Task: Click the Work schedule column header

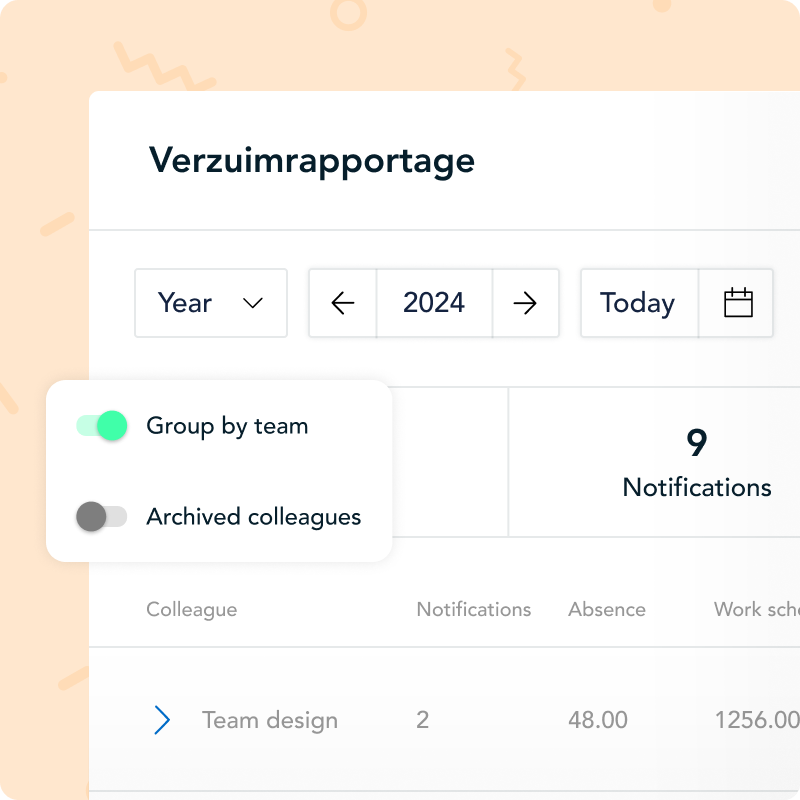Action: tap(756, 609)
